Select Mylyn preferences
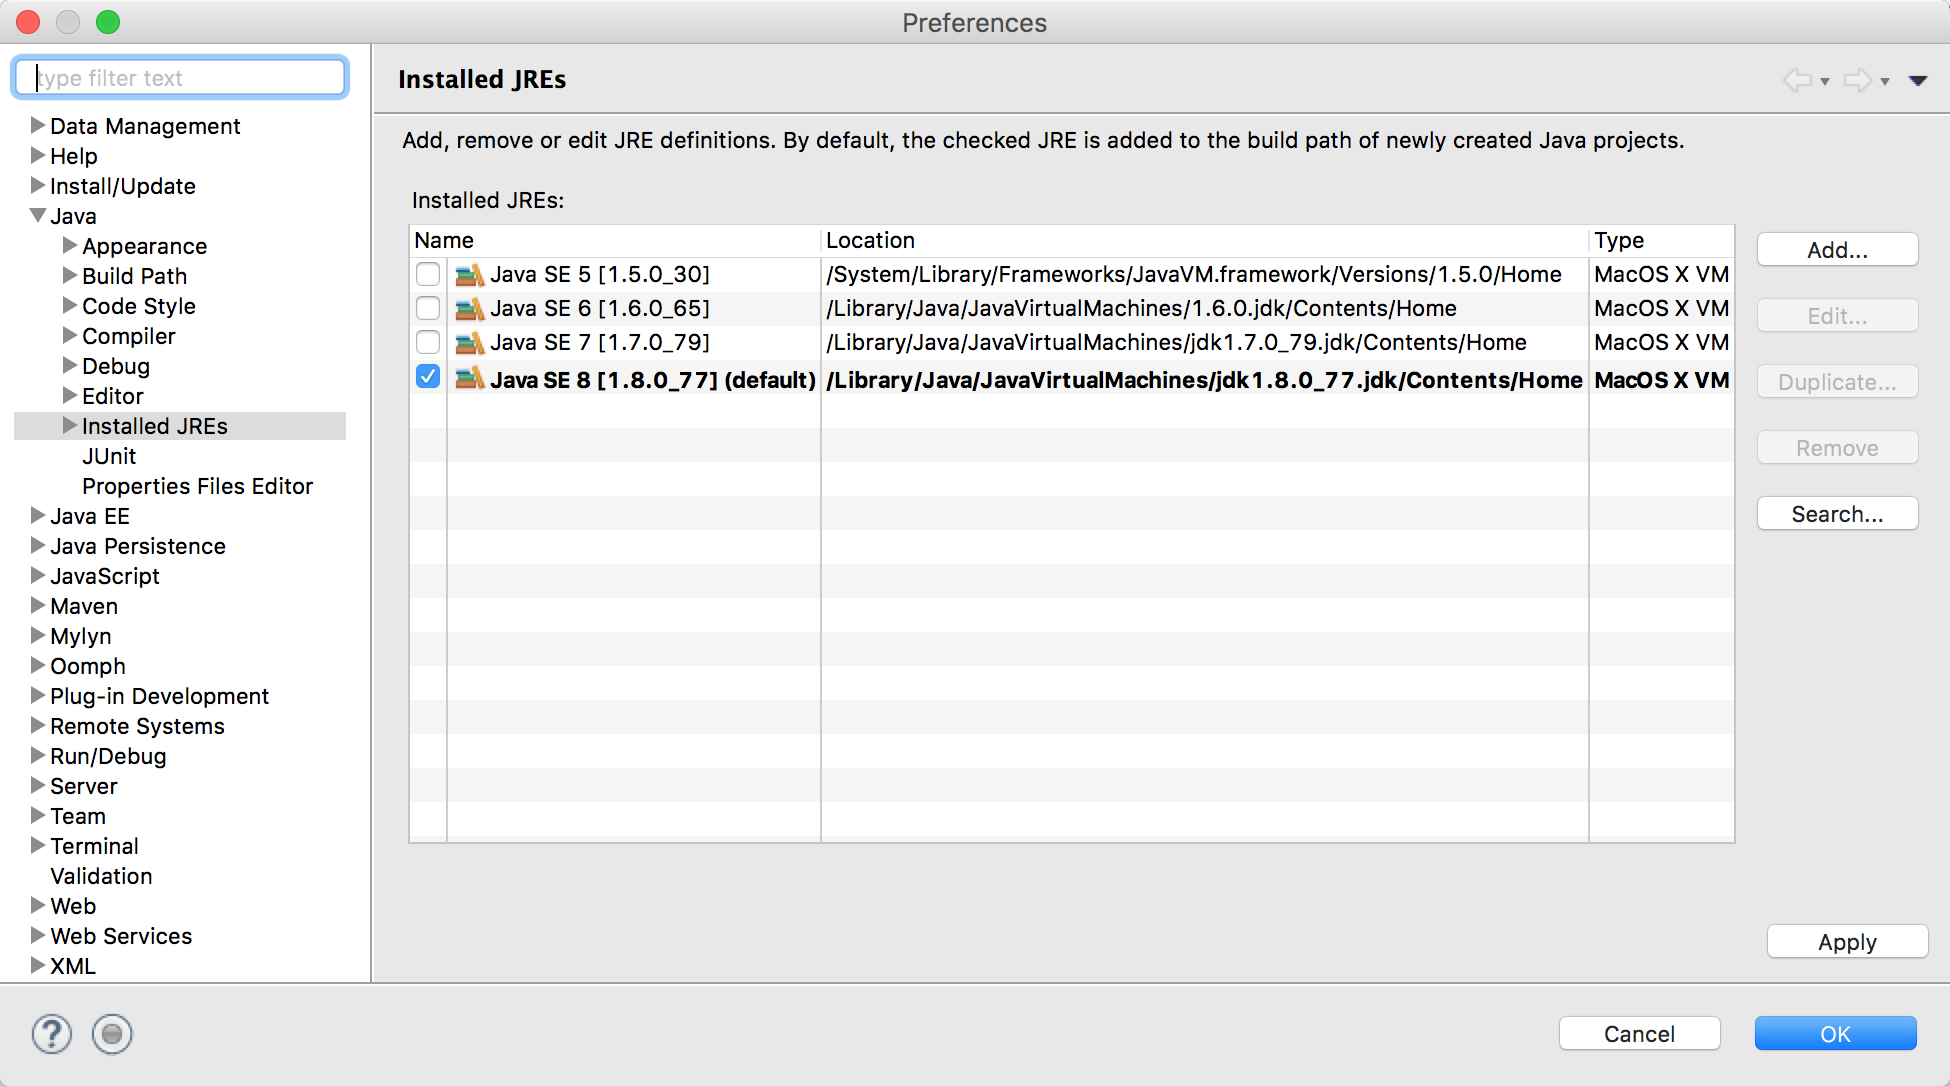The height and width of the screenshot is (1086, 1950). pyautogui.click(x=81, y=636)
